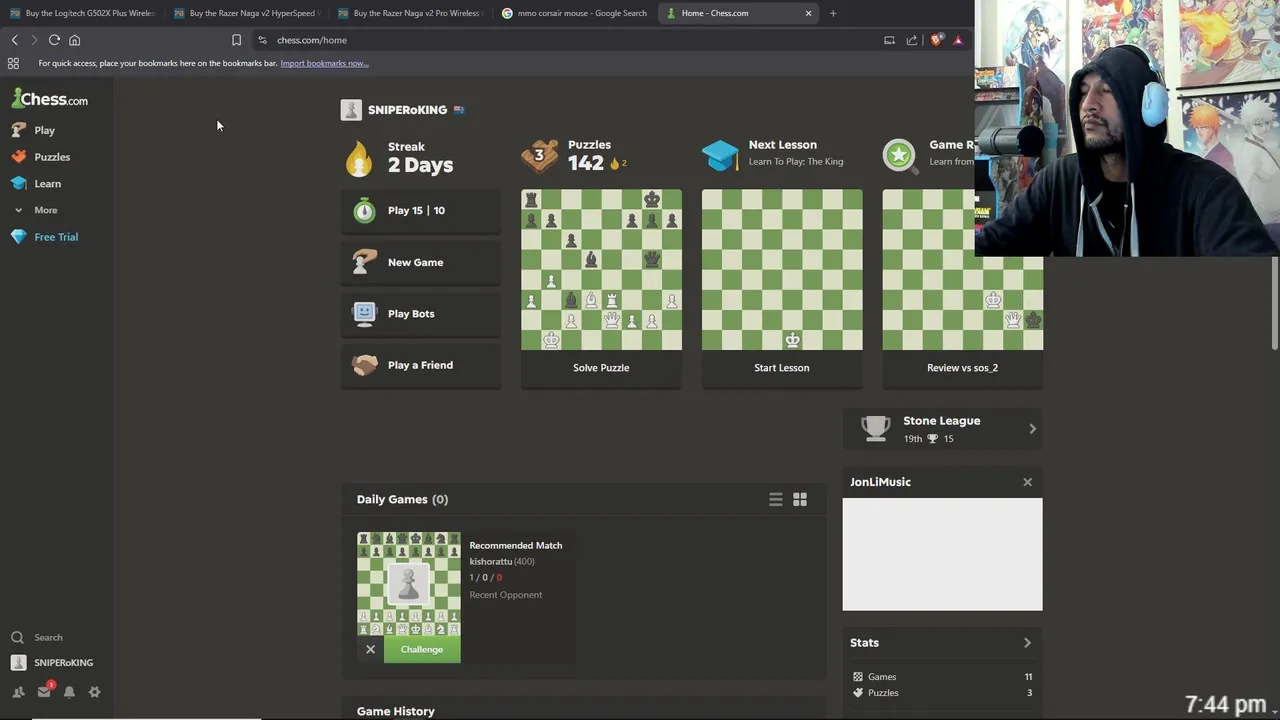Click the Solve Puzzle button

tap(601, 368)
